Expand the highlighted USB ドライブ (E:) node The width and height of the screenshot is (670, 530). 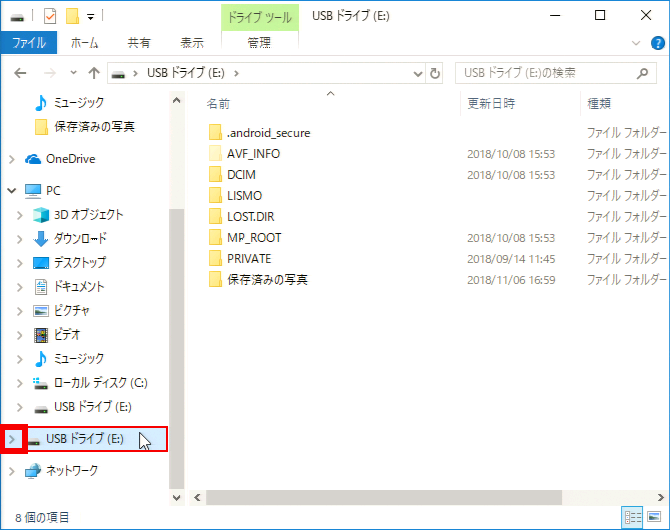click(12, 439)
